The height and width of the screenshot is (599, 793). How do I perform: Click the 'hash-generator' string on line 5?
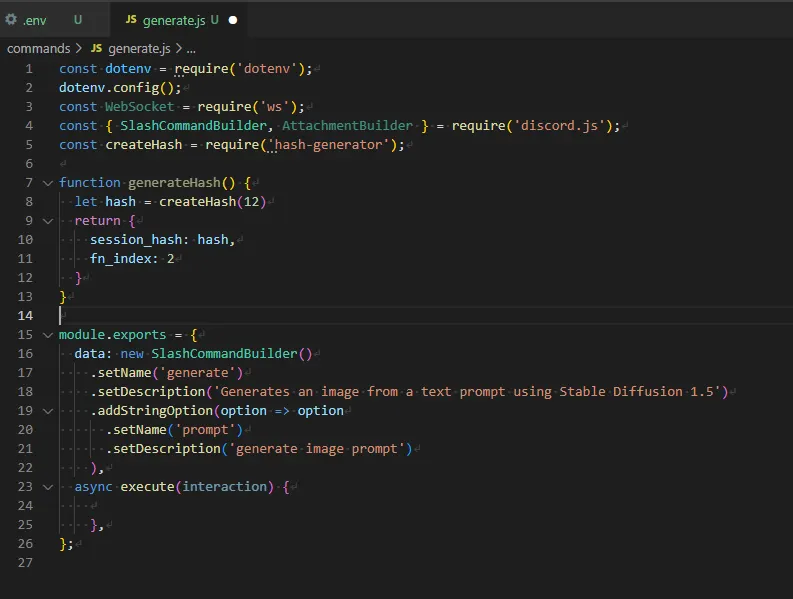tap(328, 145)
